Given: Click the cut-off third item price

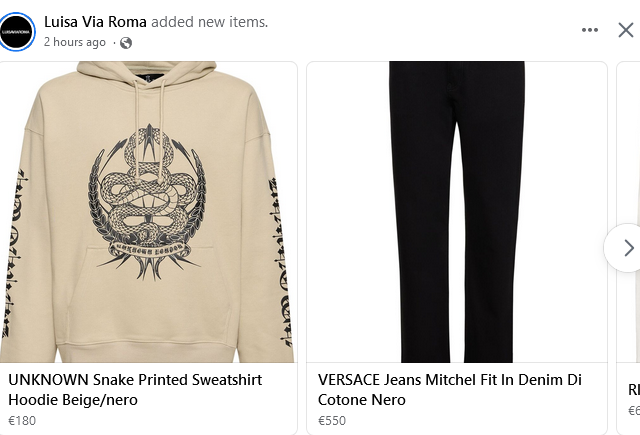Looking at the screenshot, I should pos(634,411).
